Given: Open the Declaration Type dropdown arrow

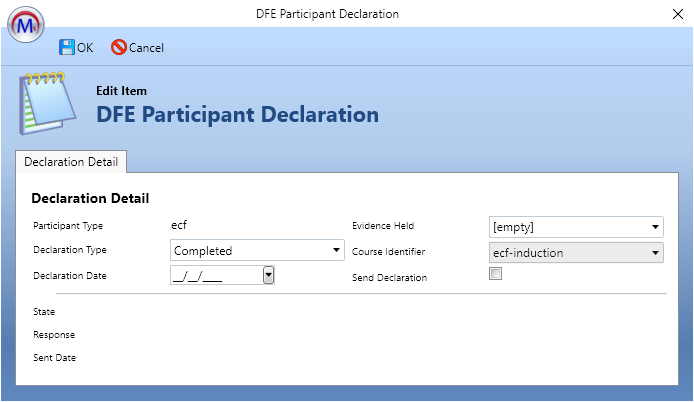Looking at the screenshot, I should point(335,250).
